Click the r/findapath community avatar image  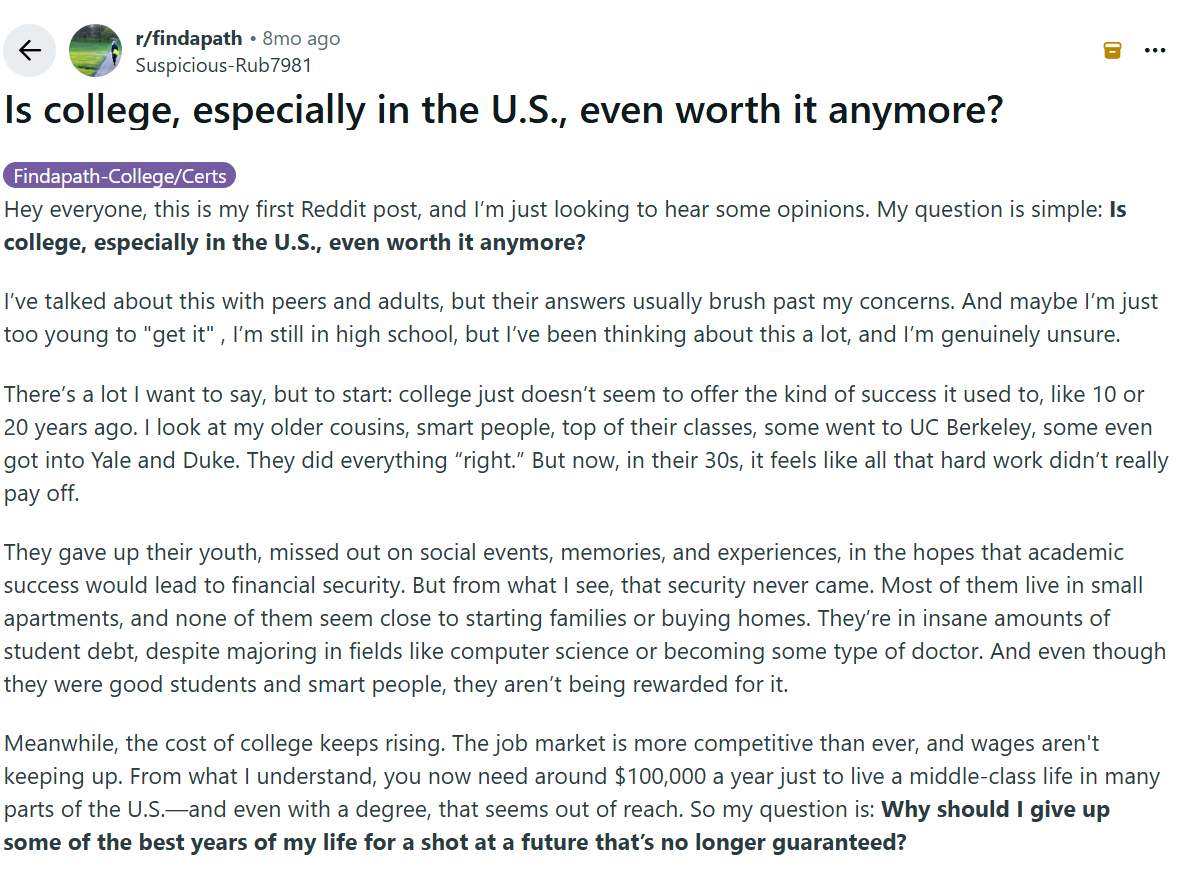point(94,50)
